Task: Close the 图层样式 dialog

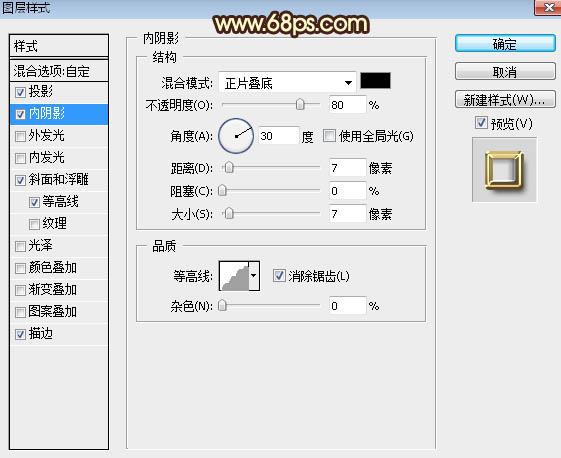Action: click(x=548, y=7)
